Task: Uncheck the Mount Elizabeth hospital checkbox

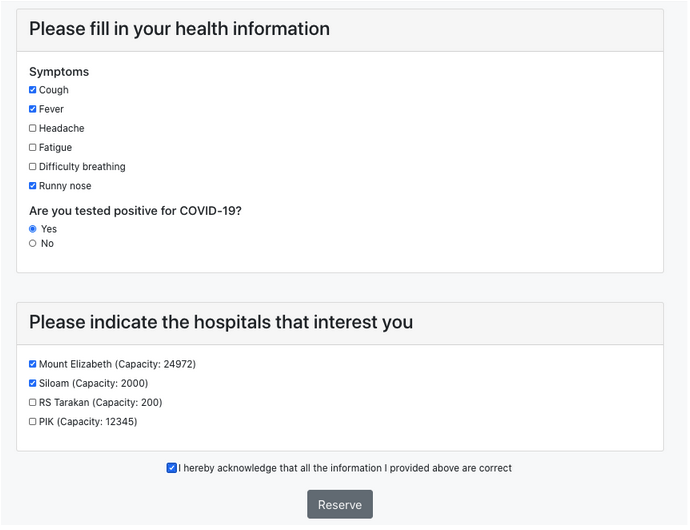Action: tap(33, 364)
